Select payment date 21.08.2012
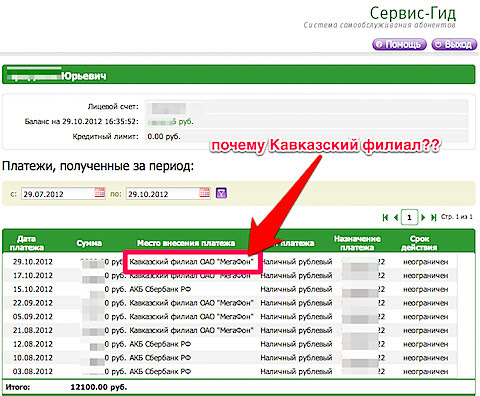This screenshot has height=396, width=480. [33, 330]
